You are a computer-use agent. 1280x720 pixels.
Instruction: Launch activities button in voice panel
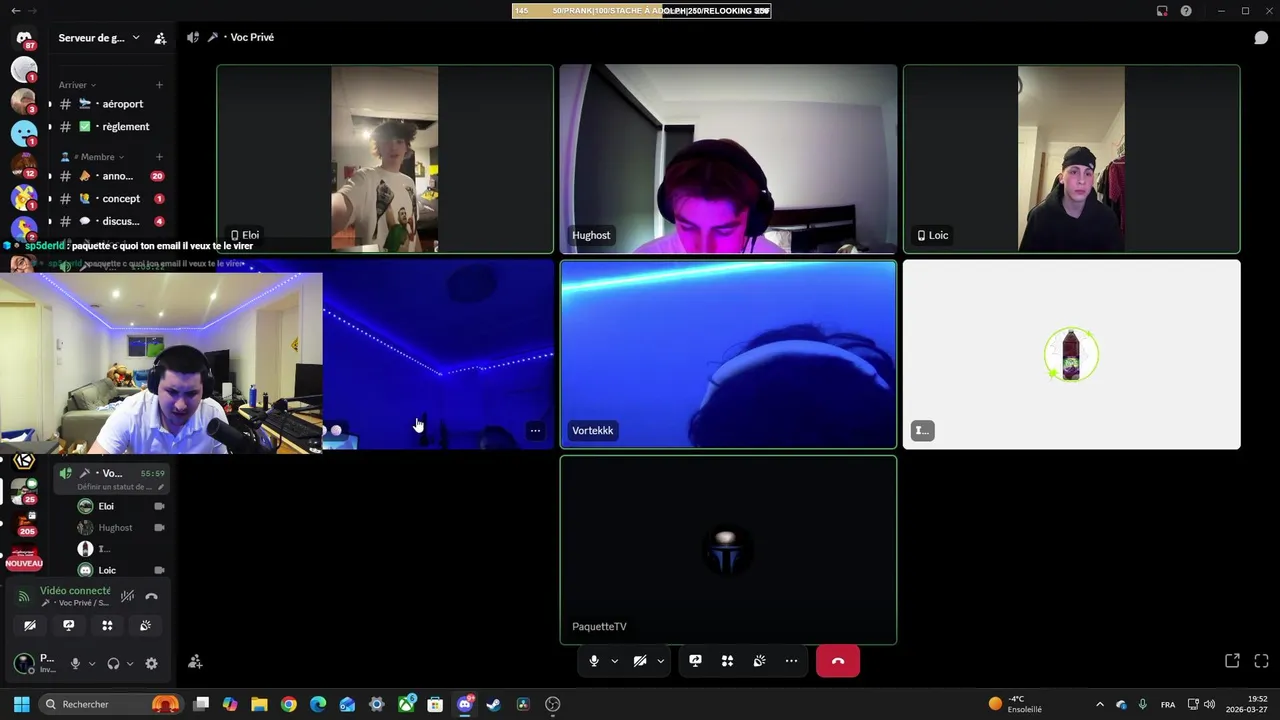pos(107,625)
